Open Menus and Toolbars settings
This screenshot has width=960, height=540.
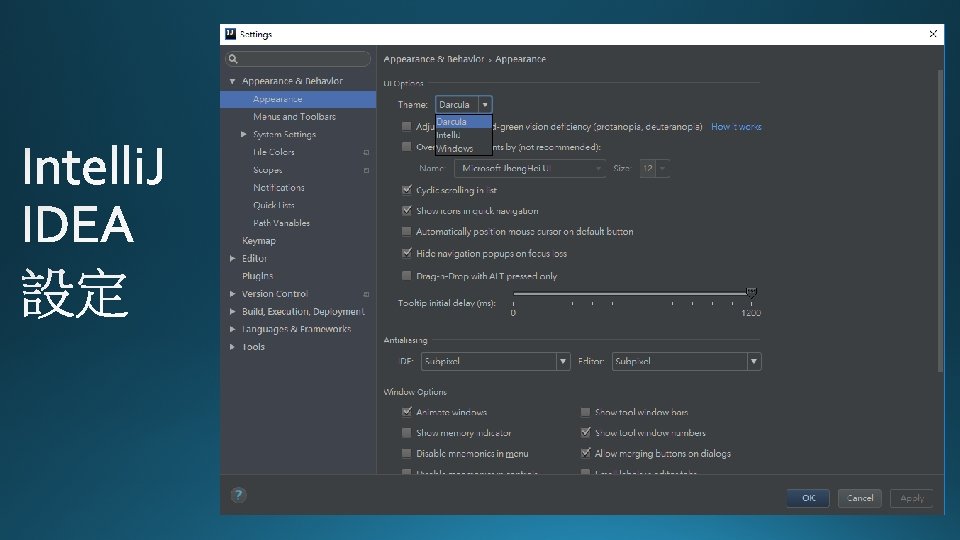coord(294,117)
